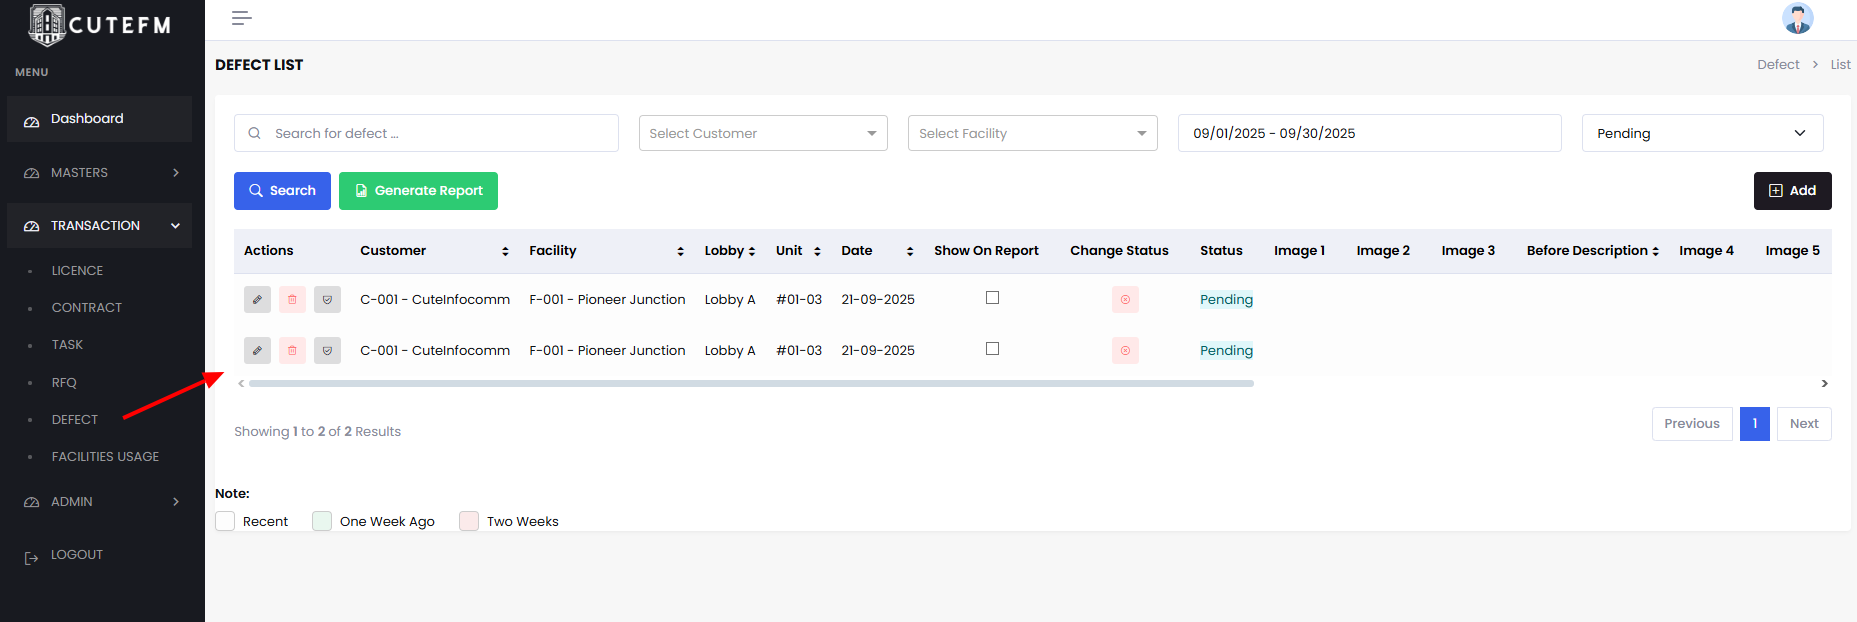Open the Select Facility dropdown

1032,133
